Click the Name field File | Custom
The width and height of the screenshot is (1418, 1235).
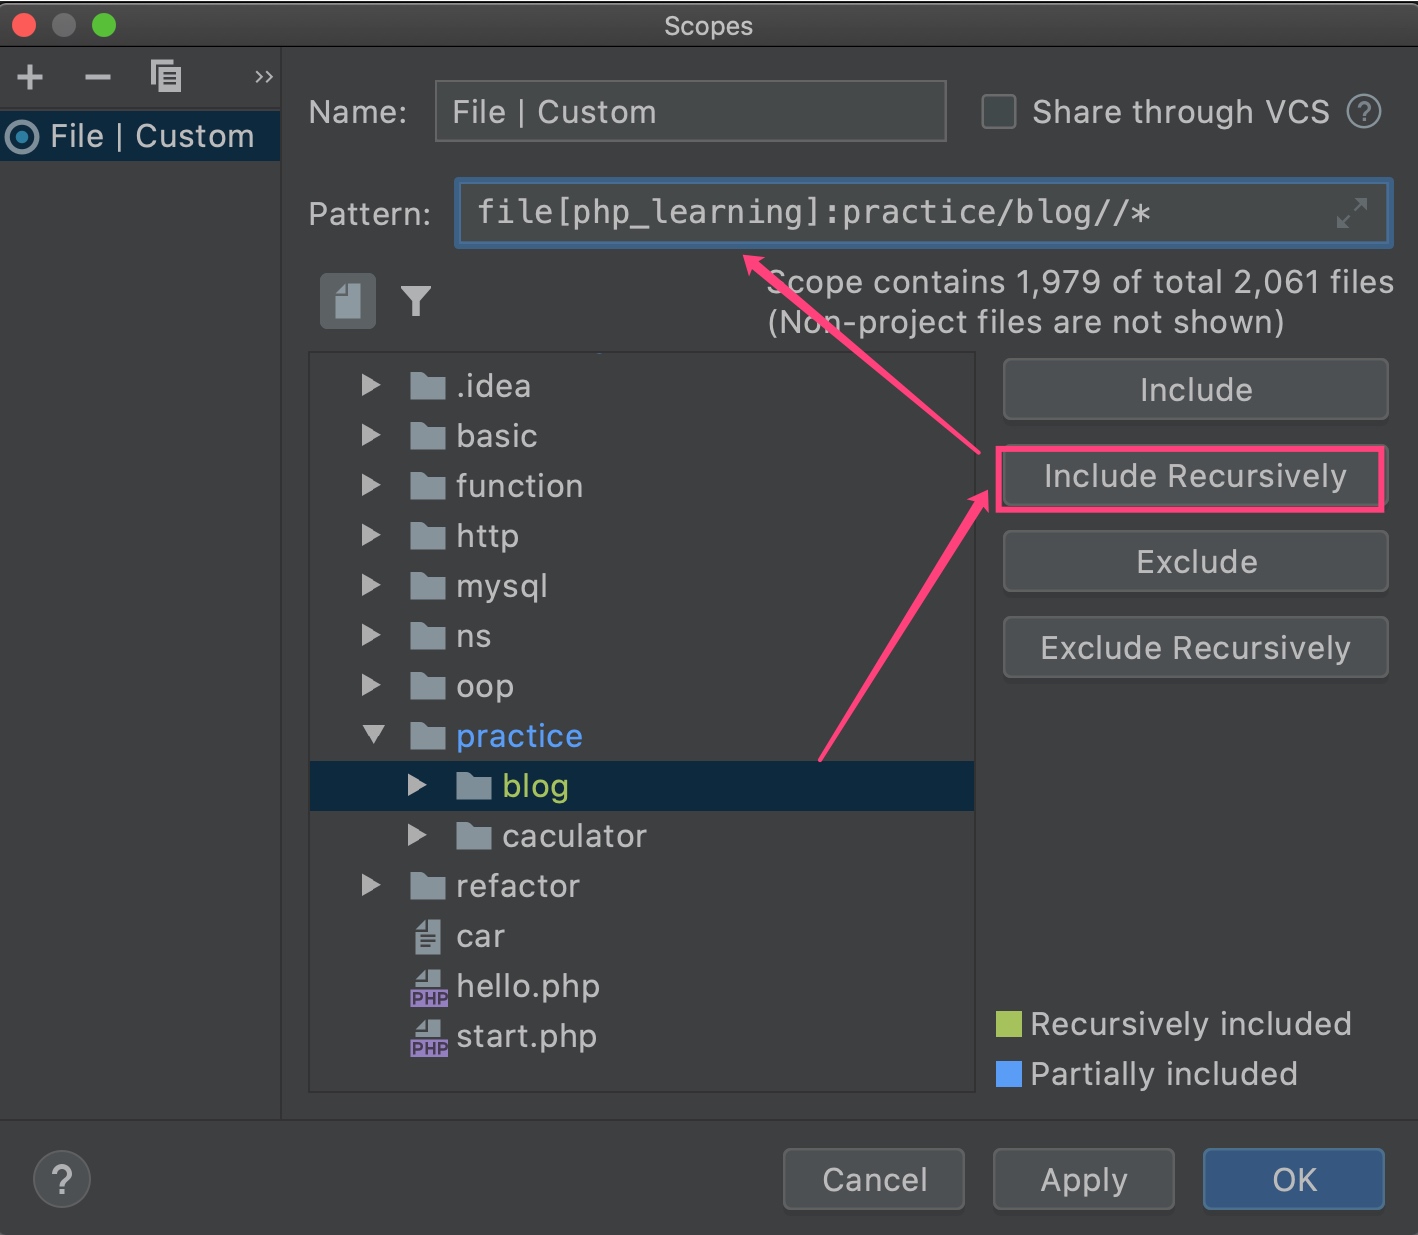coord(690,111)
